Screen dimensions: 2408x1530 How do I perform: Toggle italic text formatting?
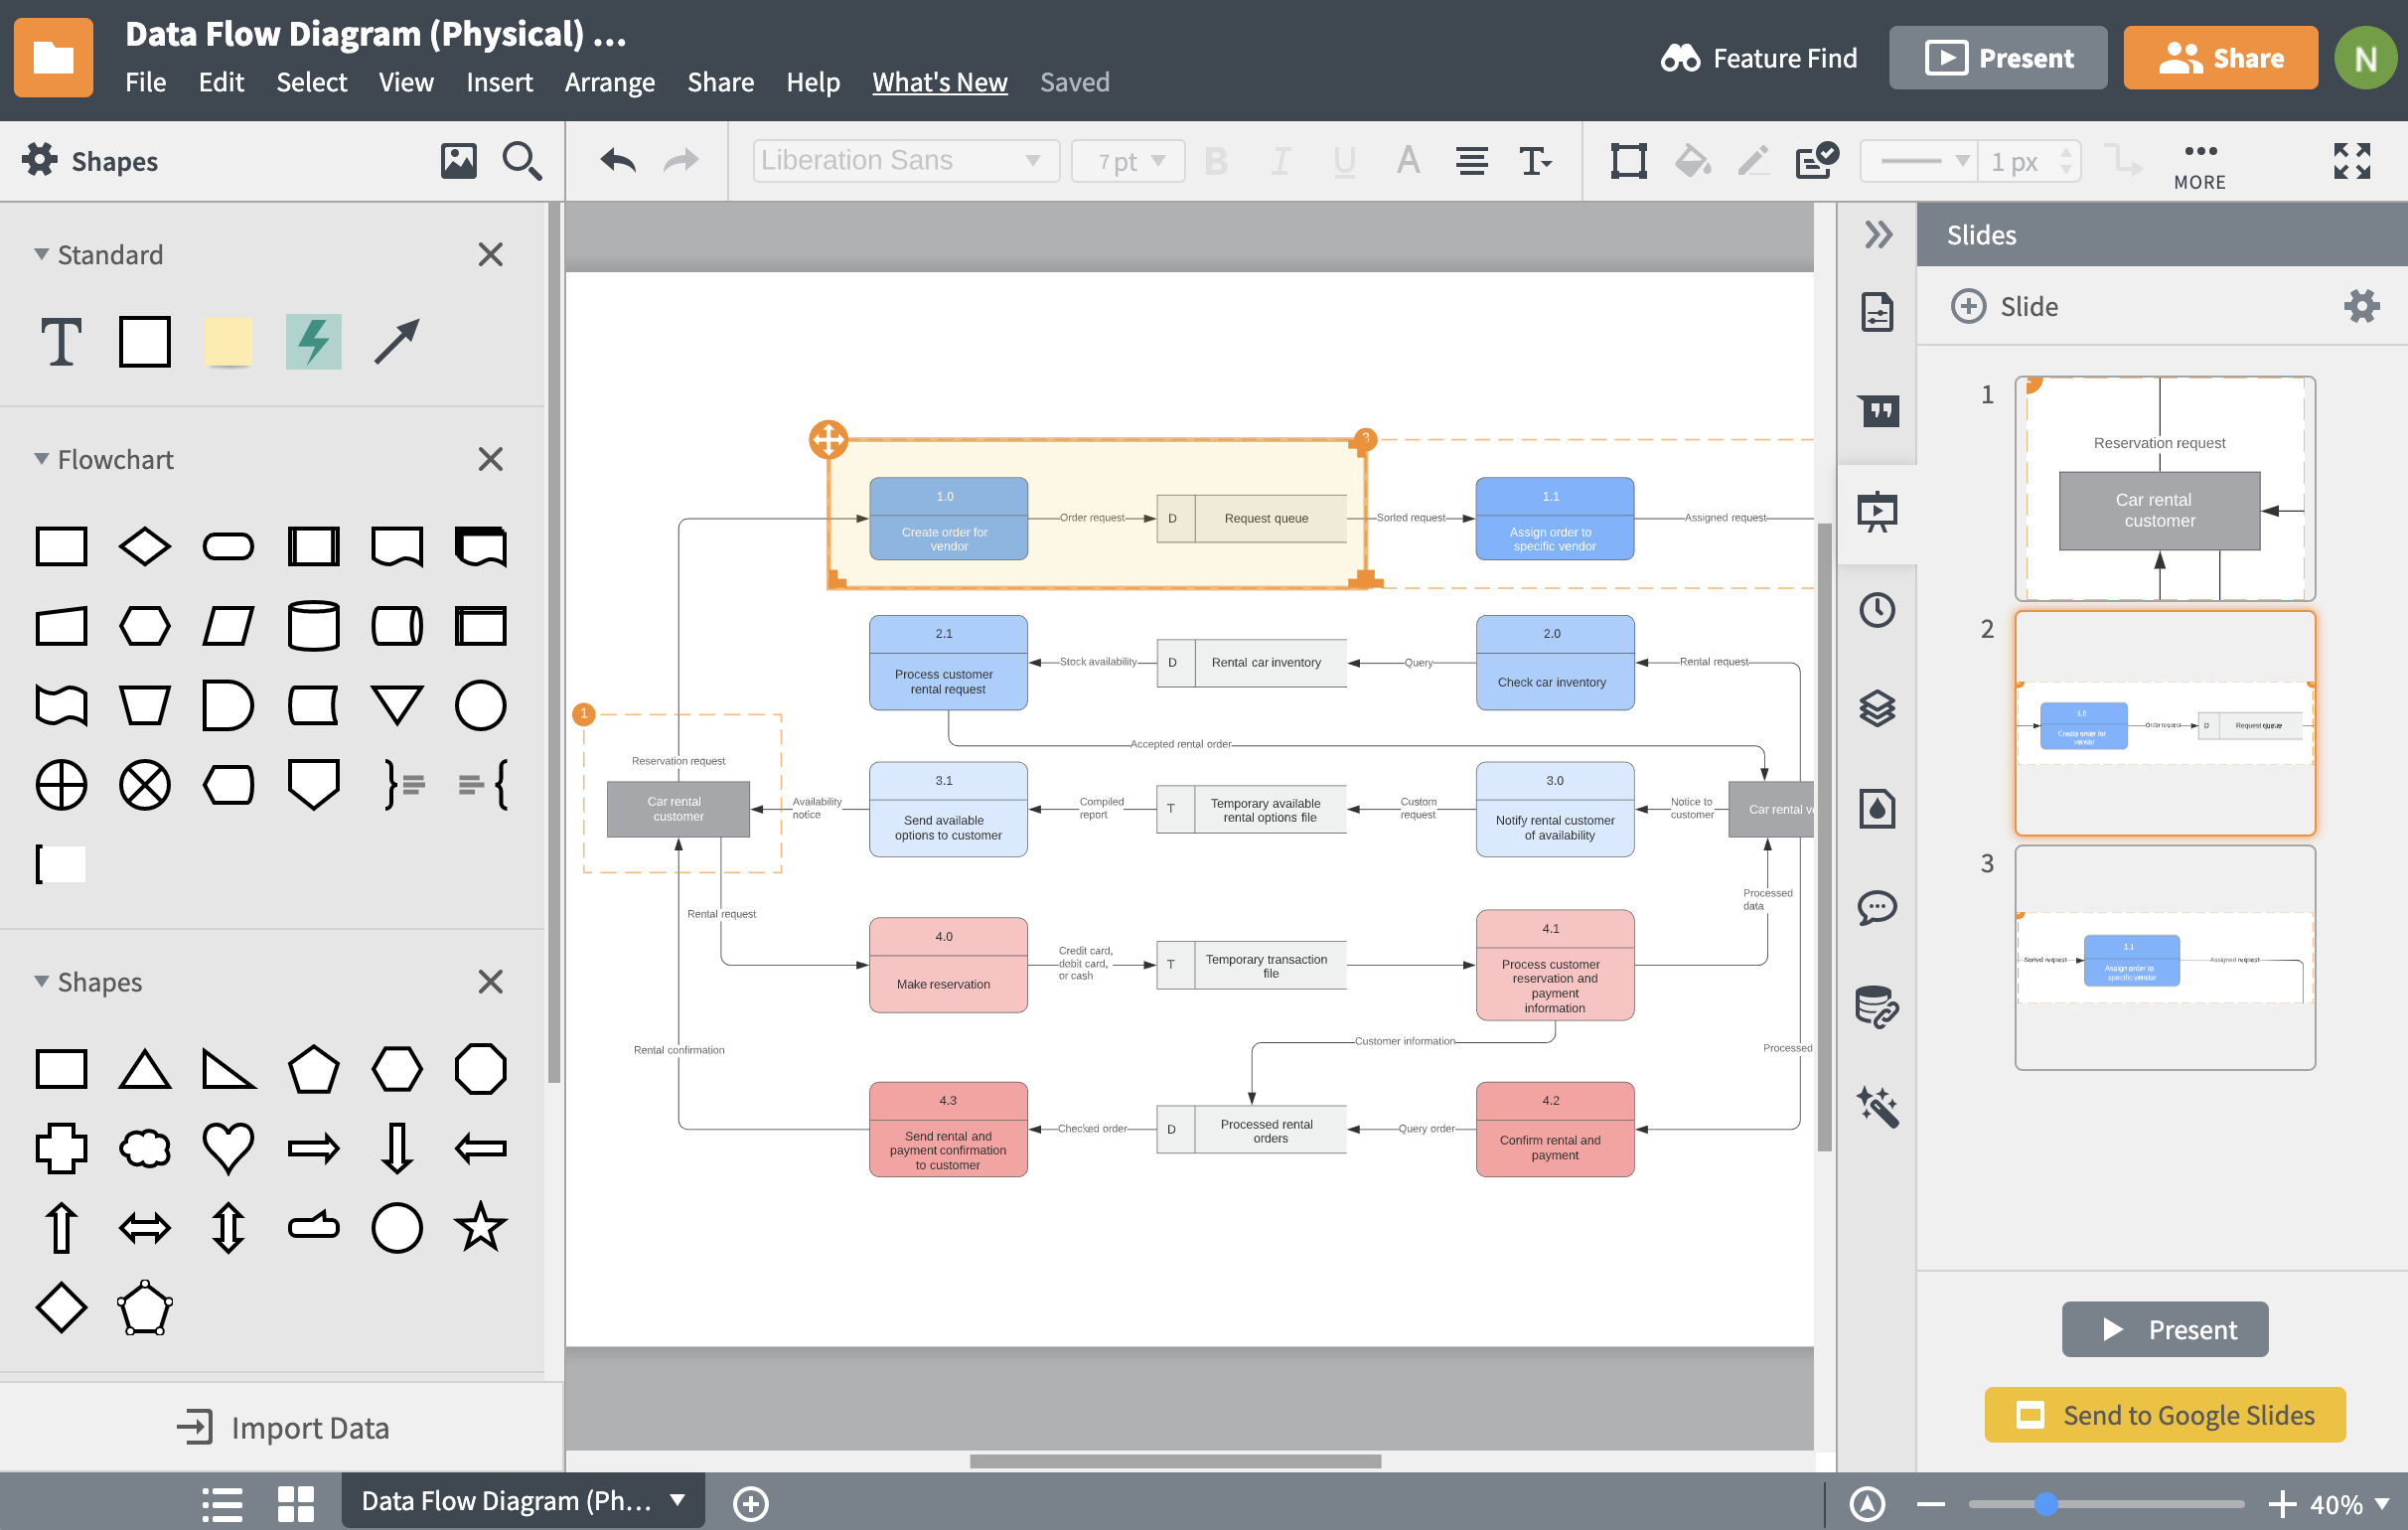(x=1280, y=160)
